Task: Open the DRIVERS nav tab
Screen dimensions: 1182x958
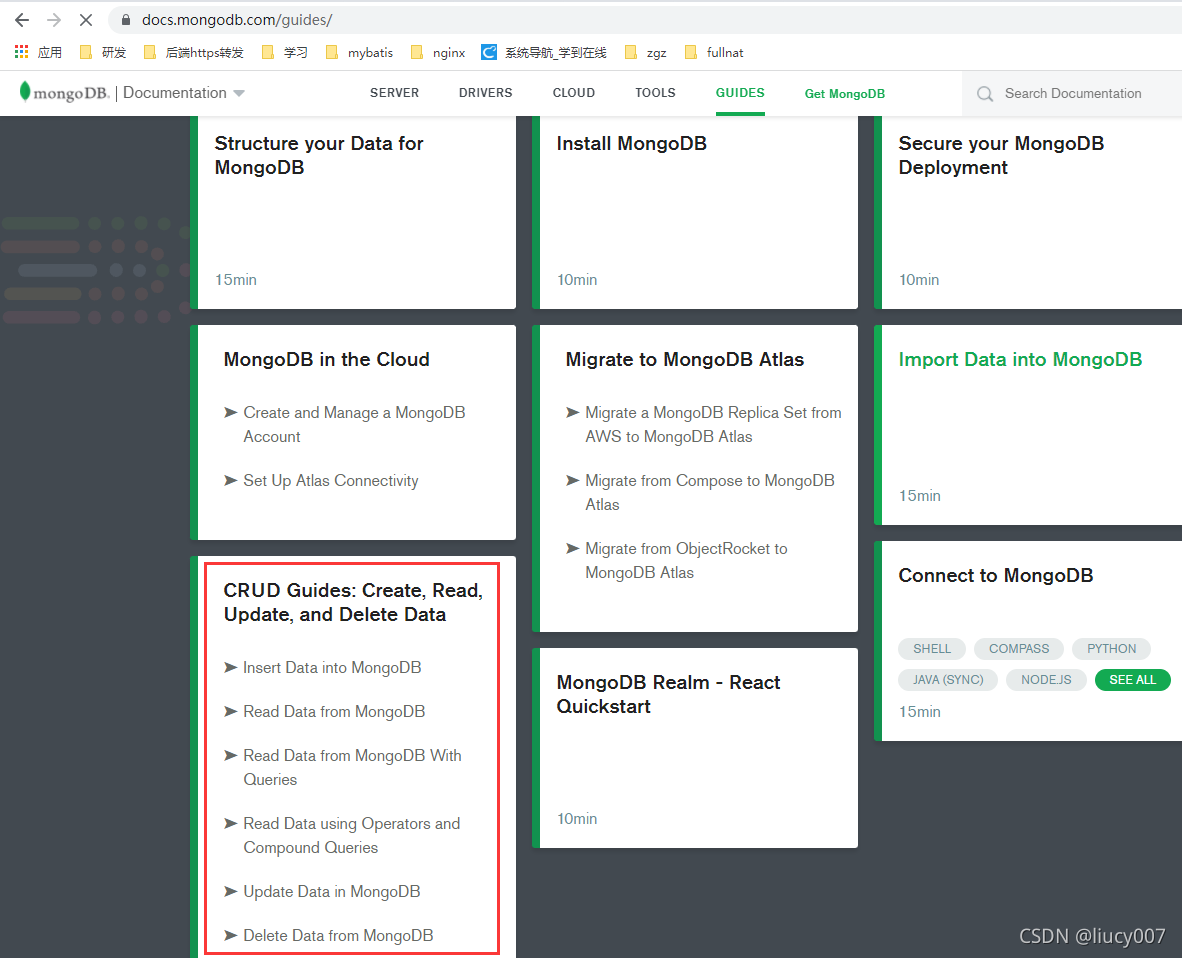Action: (485, 93)
